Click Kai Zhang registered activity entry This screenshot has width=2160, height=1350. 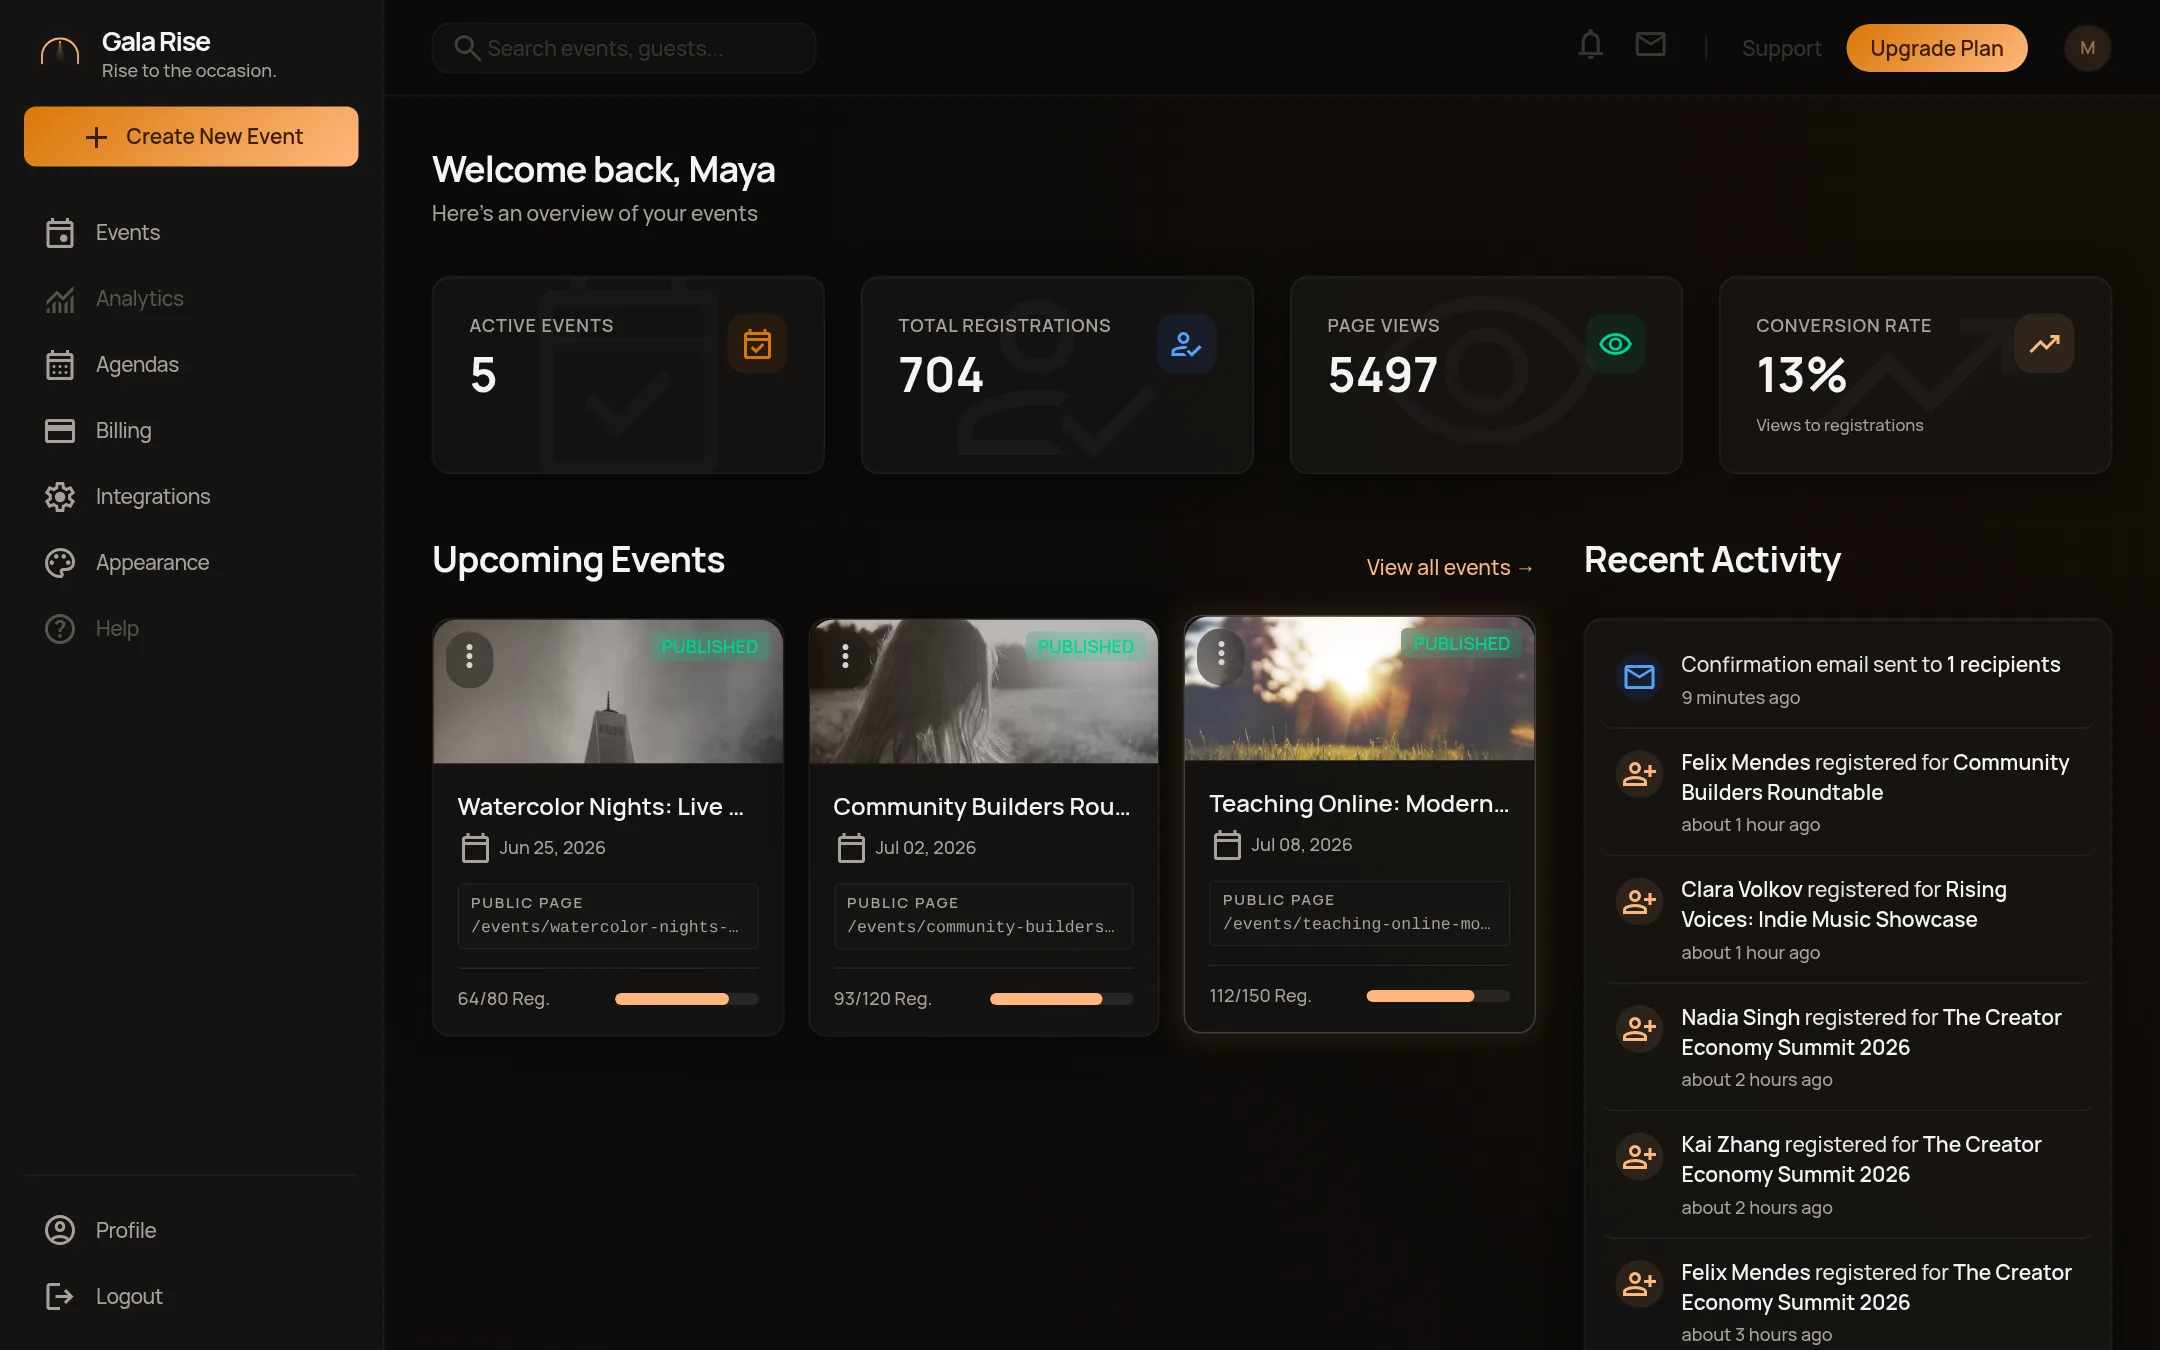pos(1847,1174)
